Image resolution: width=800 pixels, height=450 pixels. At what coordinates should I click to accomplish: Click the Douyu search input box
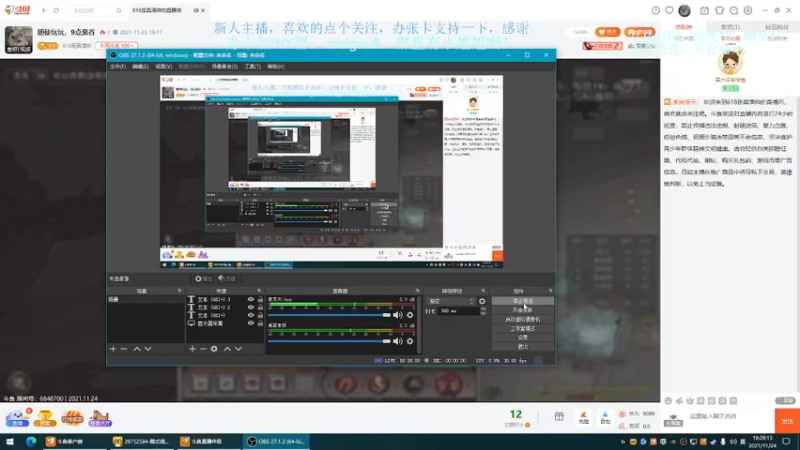click(92, 10)
